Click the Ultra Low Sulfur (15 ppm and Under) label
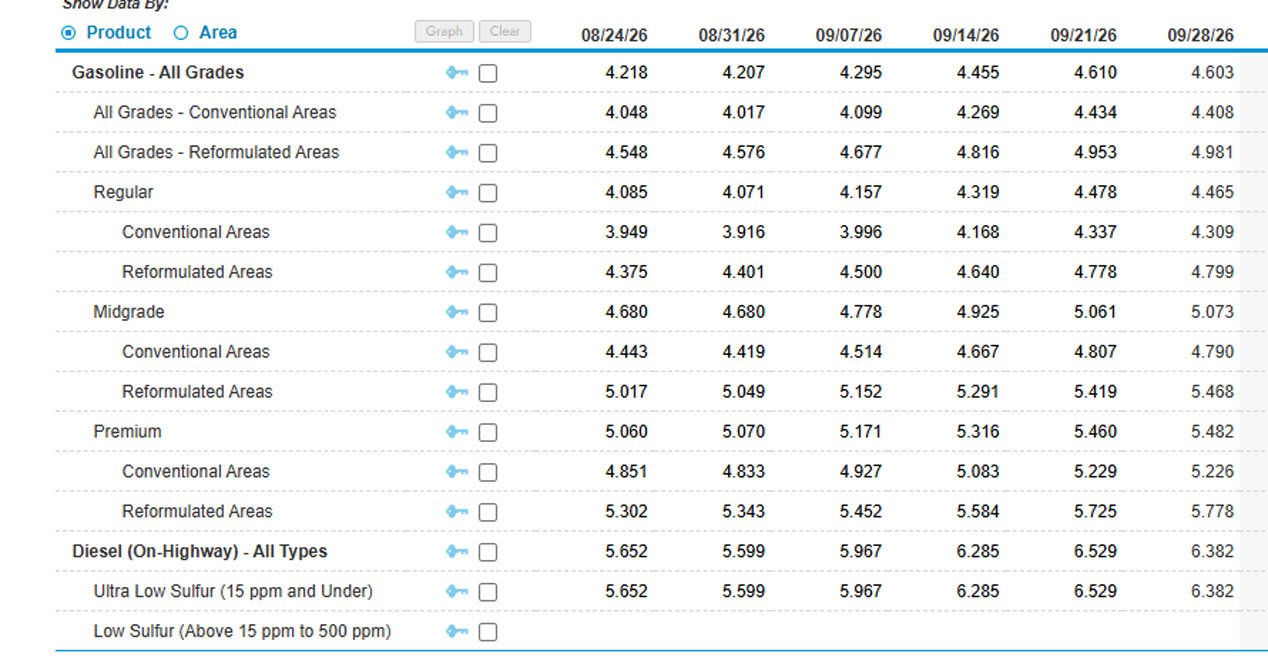 click(233, 591)
